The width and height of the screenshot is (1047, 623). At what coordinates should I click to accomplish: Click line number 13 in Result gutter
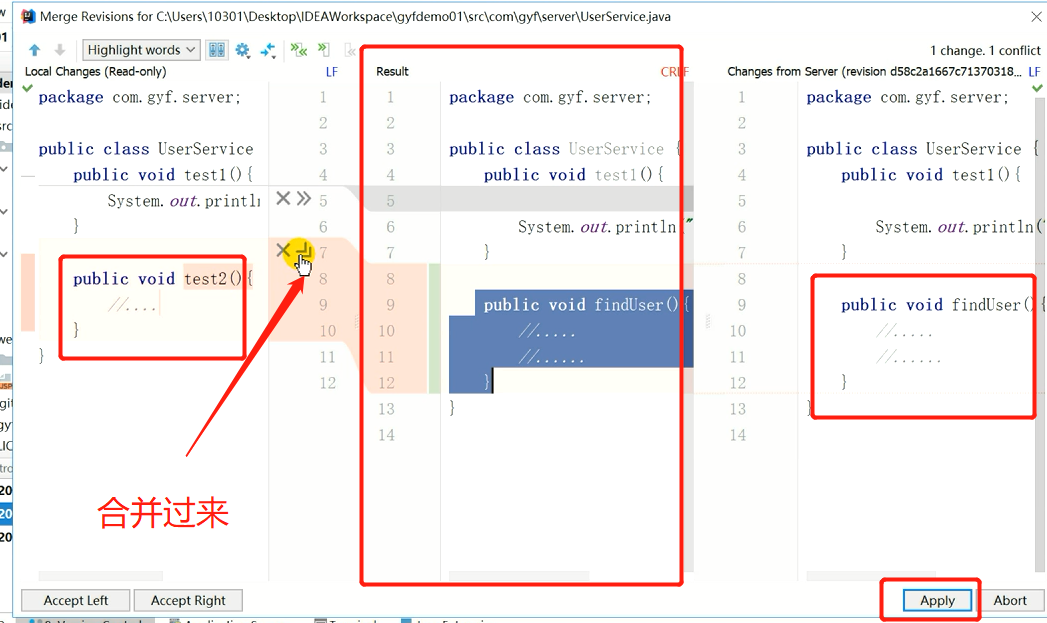387,409
